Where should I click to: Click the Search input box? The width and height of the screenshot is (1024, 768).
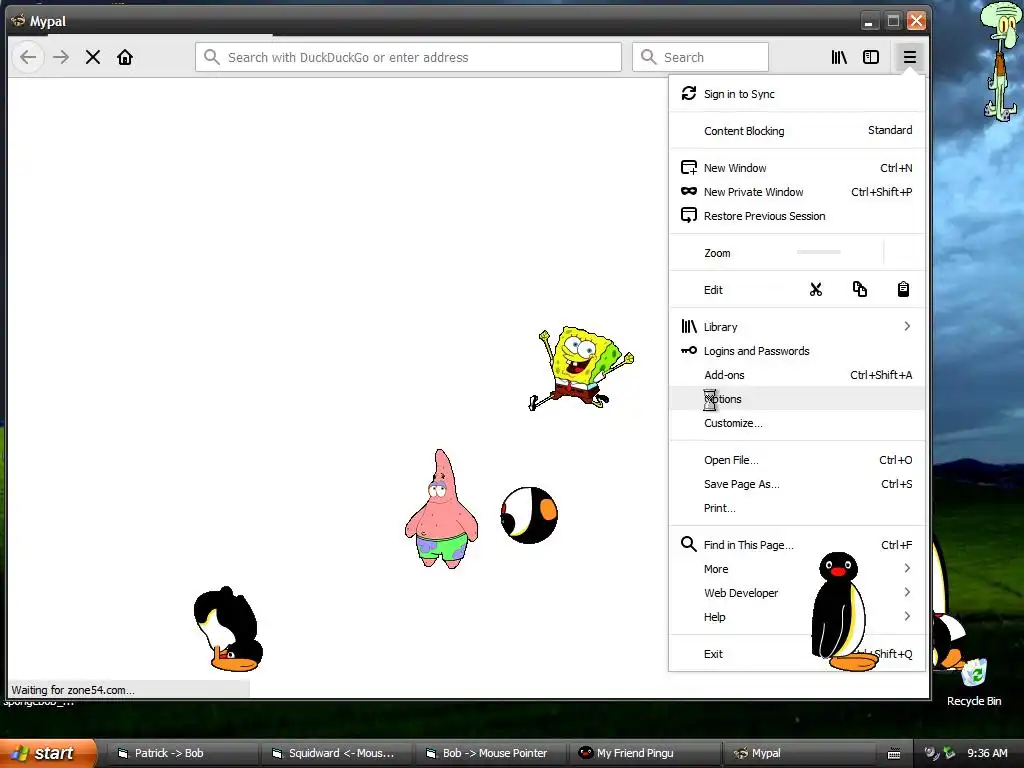700,57
